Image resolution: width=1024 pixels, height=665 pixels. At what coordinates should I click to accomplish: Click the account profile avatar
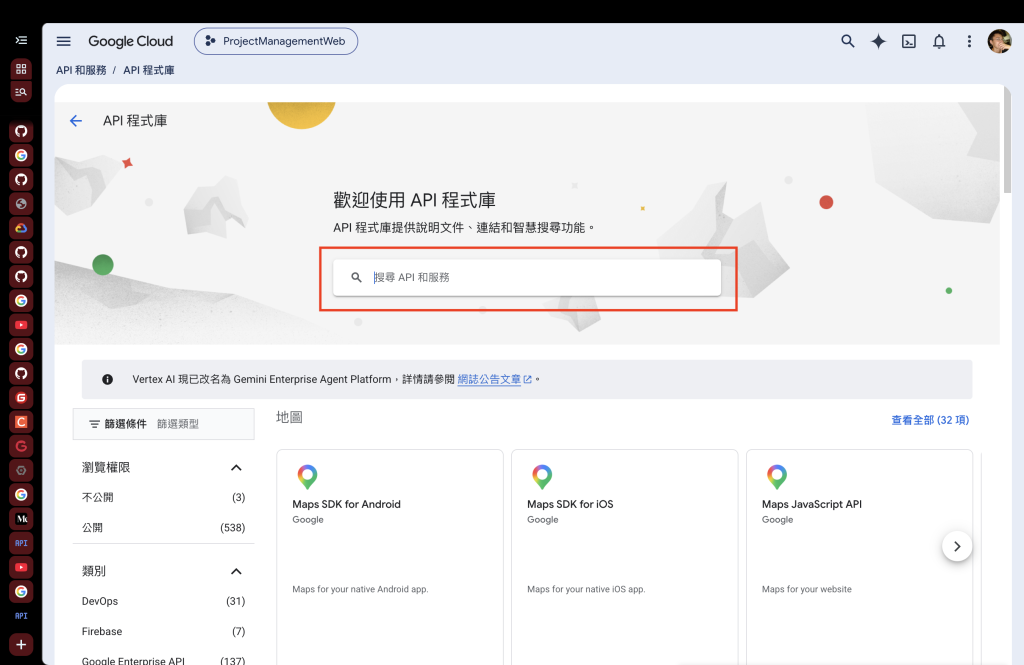pos(999,41)
